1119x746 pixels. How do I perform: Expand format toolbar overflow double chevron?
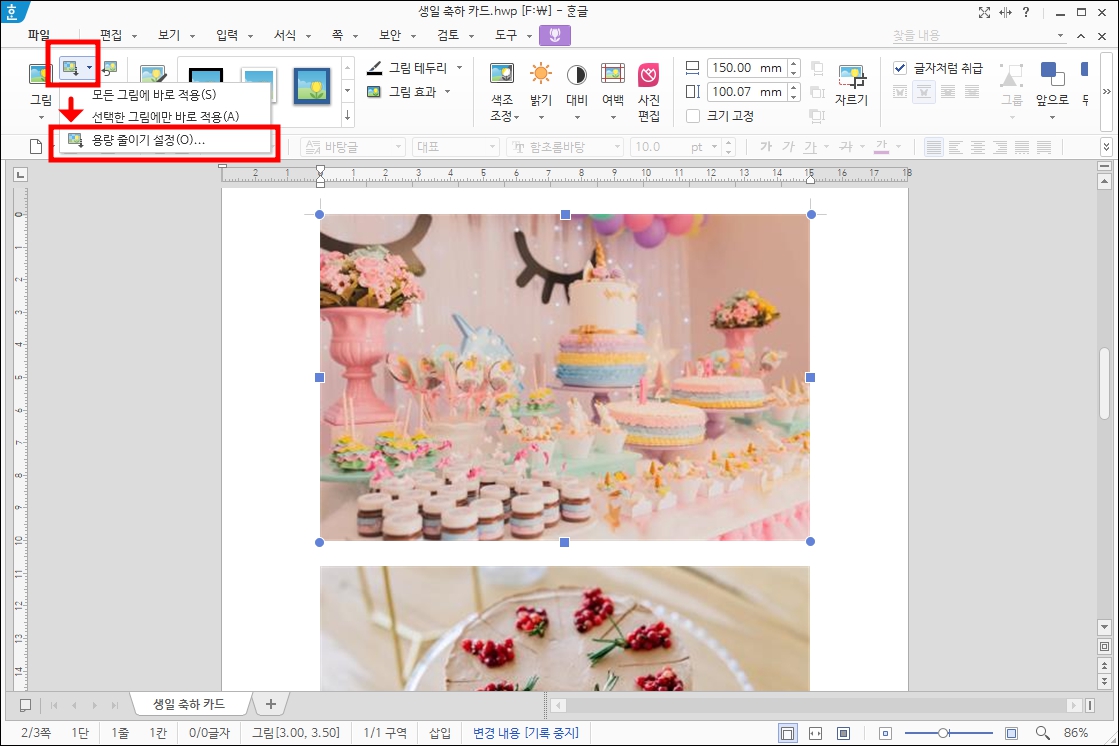point(1106,147)
